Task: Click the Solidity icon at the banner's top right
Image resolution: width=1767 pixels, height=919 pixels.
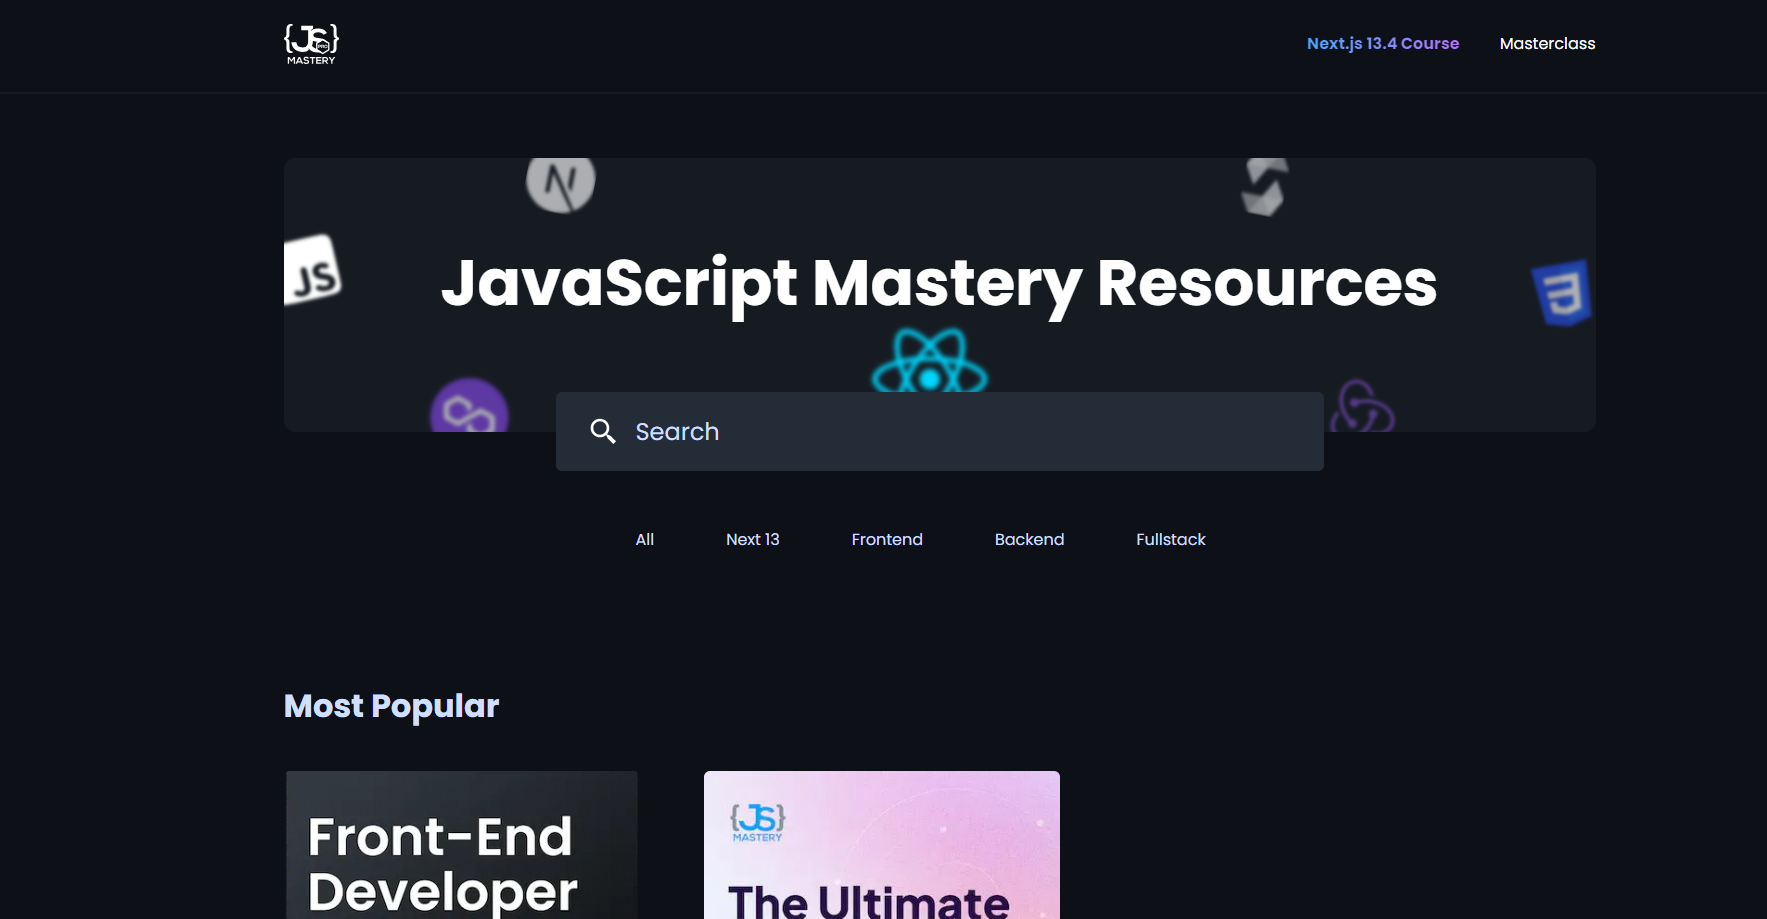Action: 1265,186
